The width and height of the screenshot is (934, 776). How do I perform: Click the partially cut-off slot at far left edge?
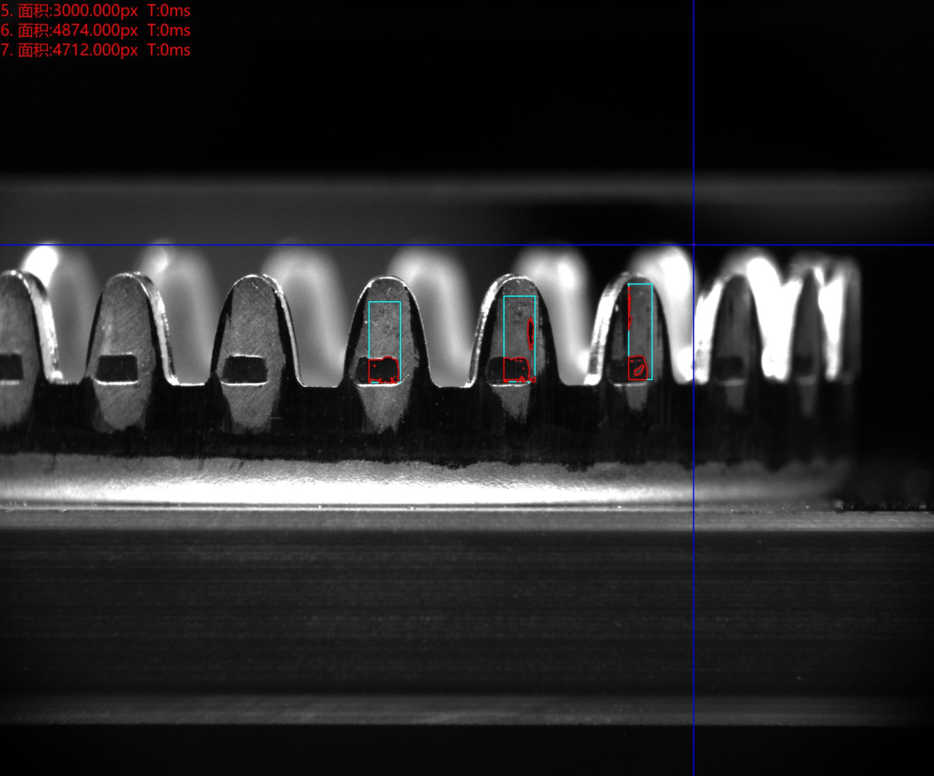[10, 367]
